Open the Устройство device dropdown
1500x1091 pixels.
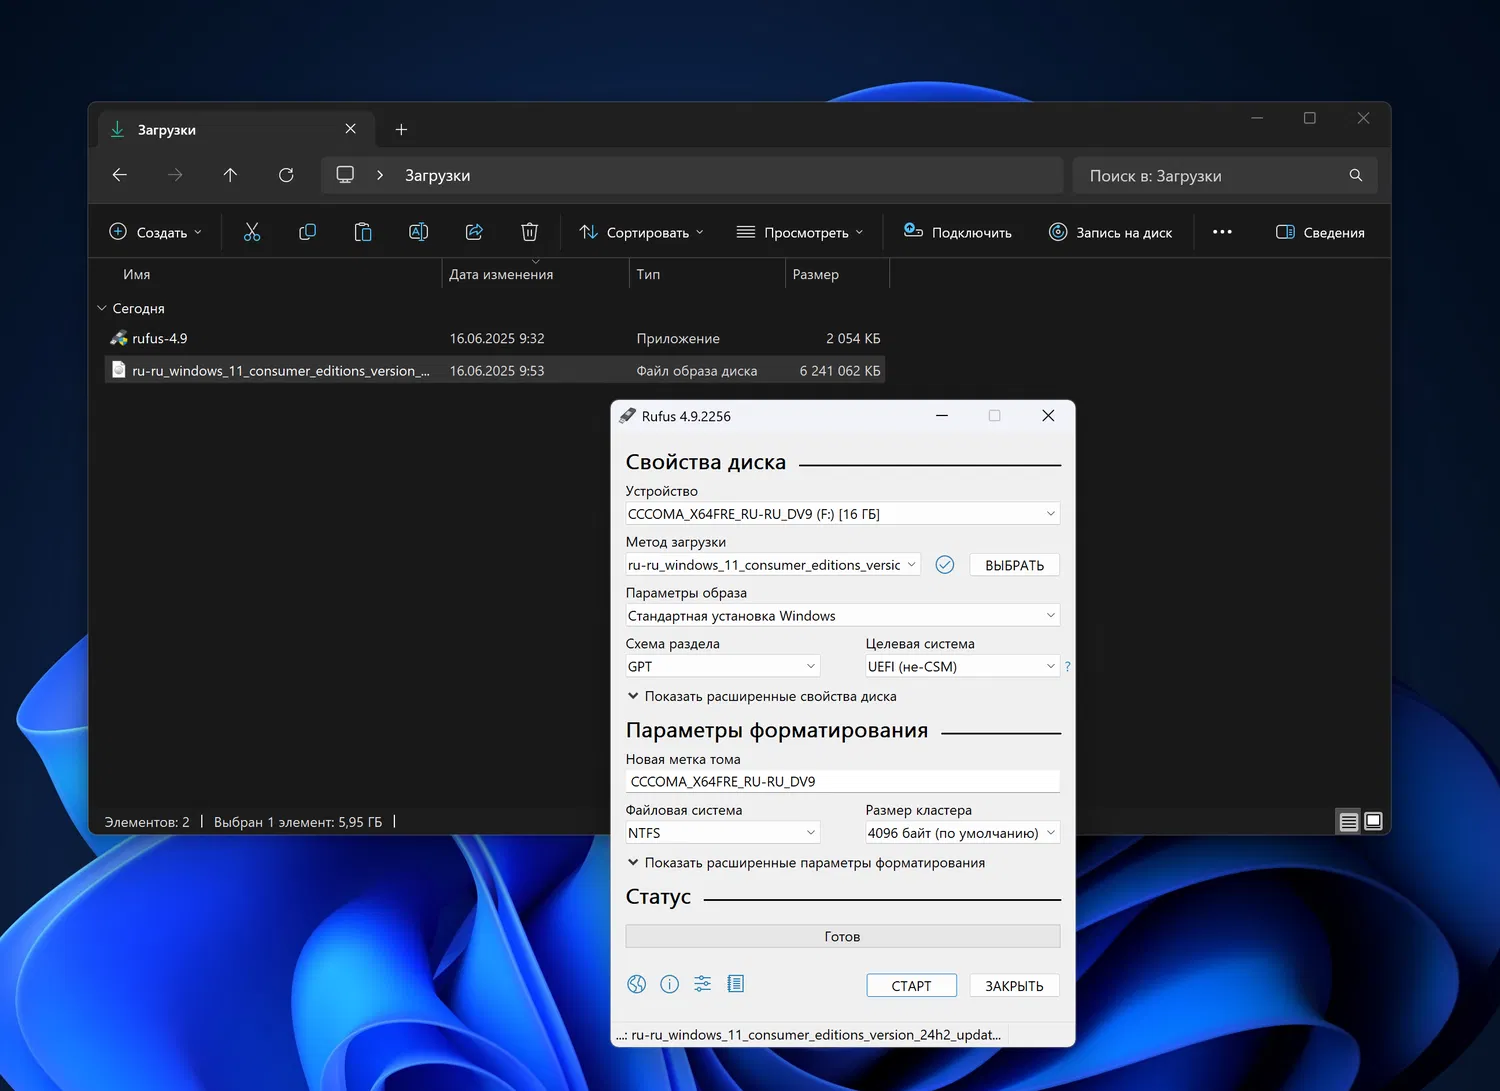pos(842,514)
